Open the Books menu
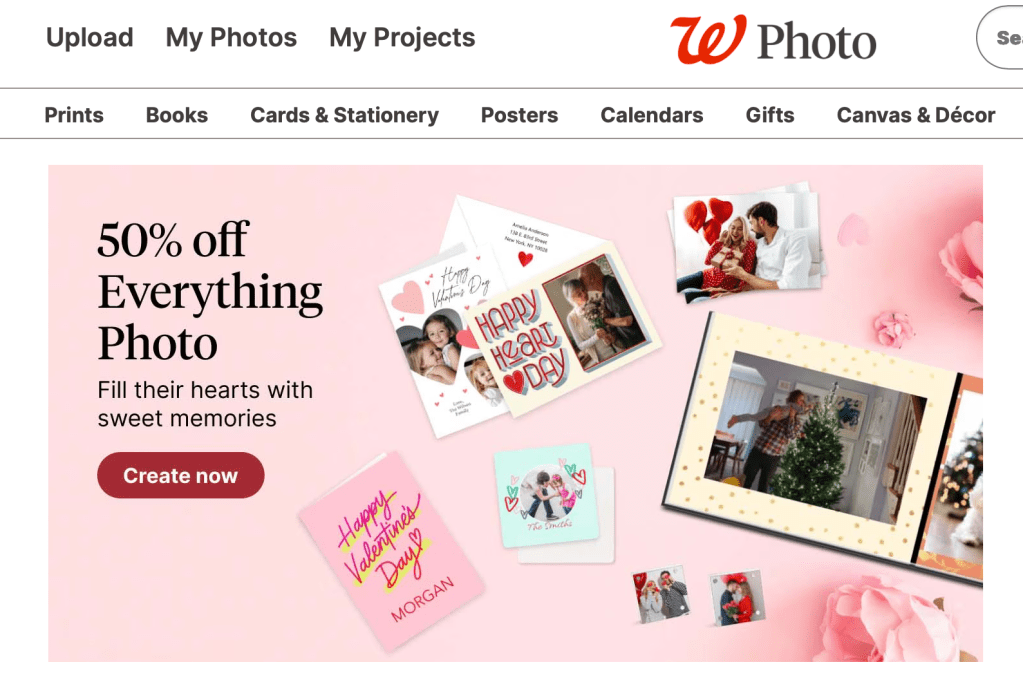 177,115
